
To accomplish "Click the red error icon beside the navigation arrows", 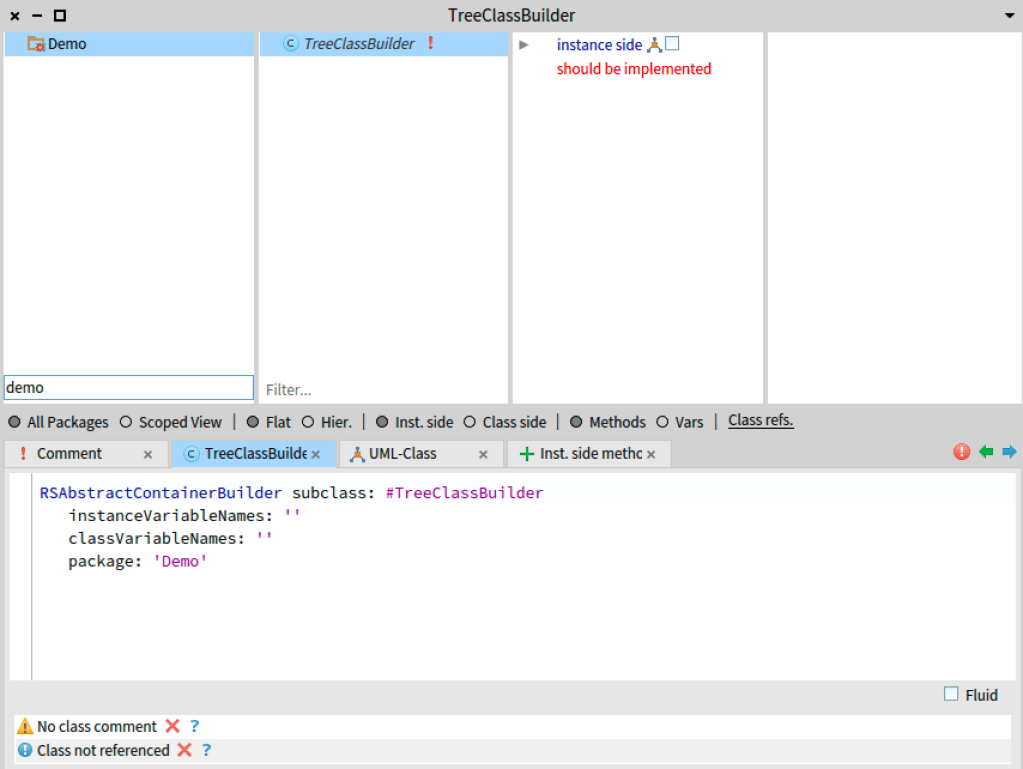I will click(x=962, y=452).
